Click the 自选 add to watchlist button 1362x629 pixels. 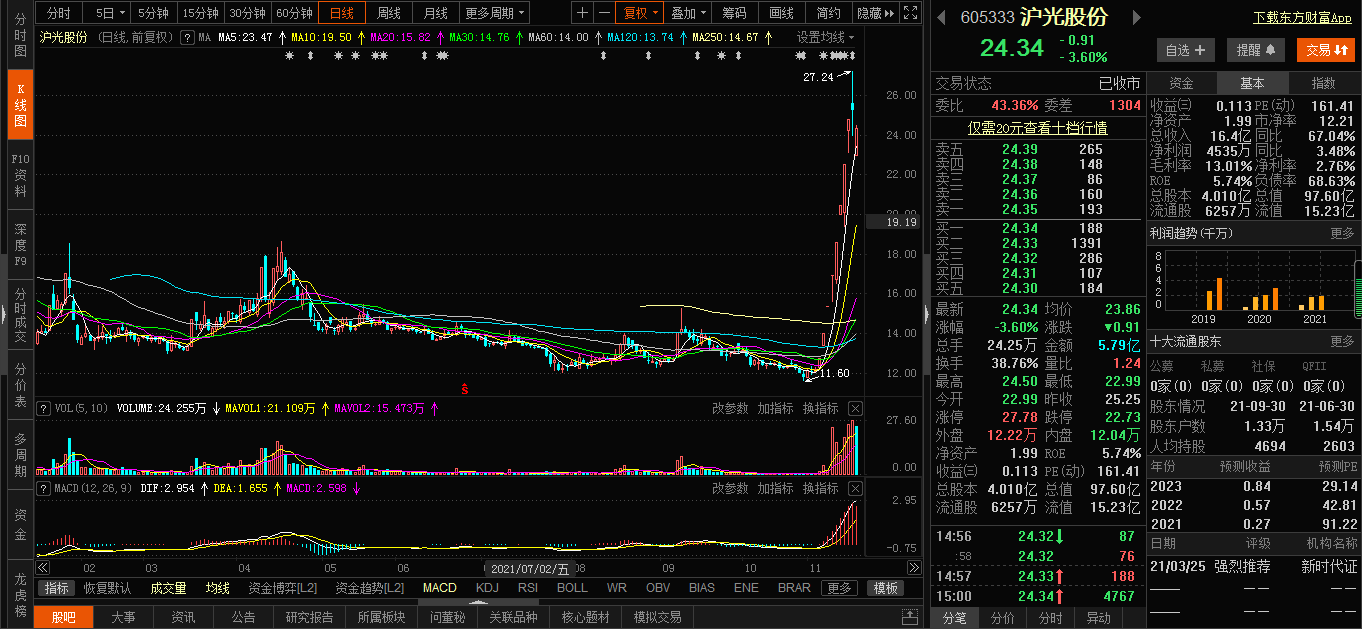coord(1186,50)
